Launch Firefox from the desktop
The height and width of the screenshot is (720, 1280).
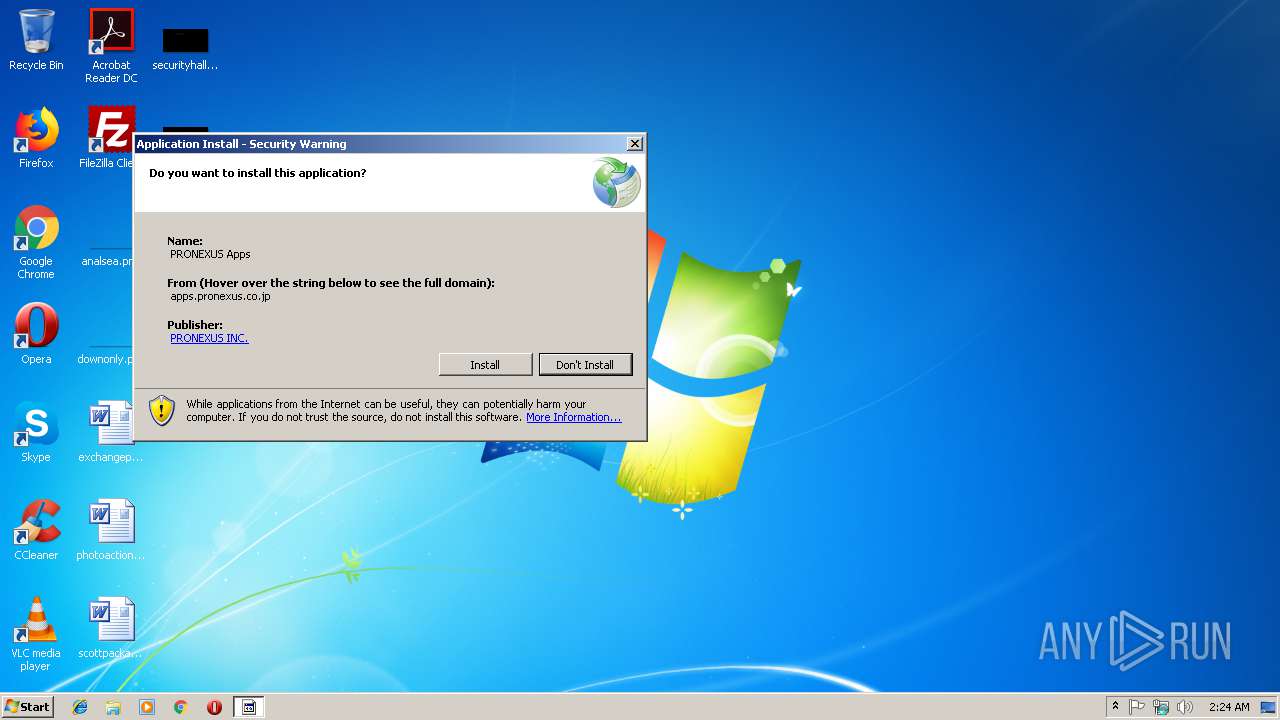point(36,138)
